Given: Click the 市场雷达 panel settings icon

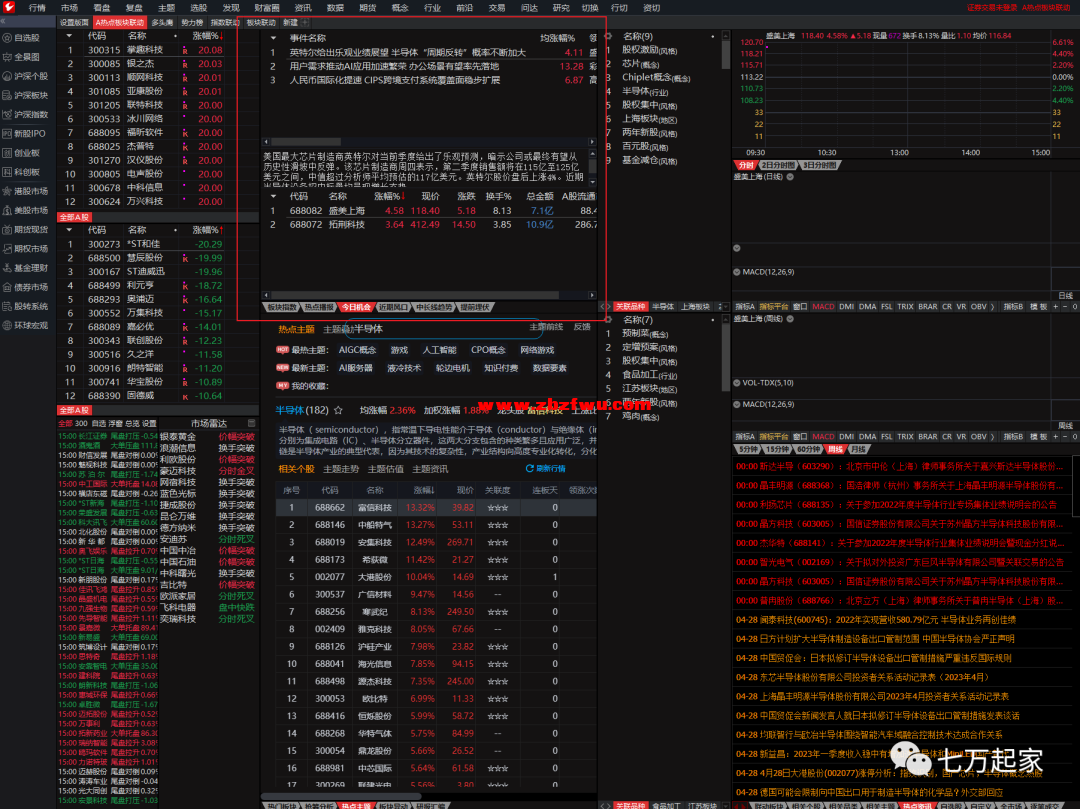Looking at the screenshot, I should [x=251, y=423].
